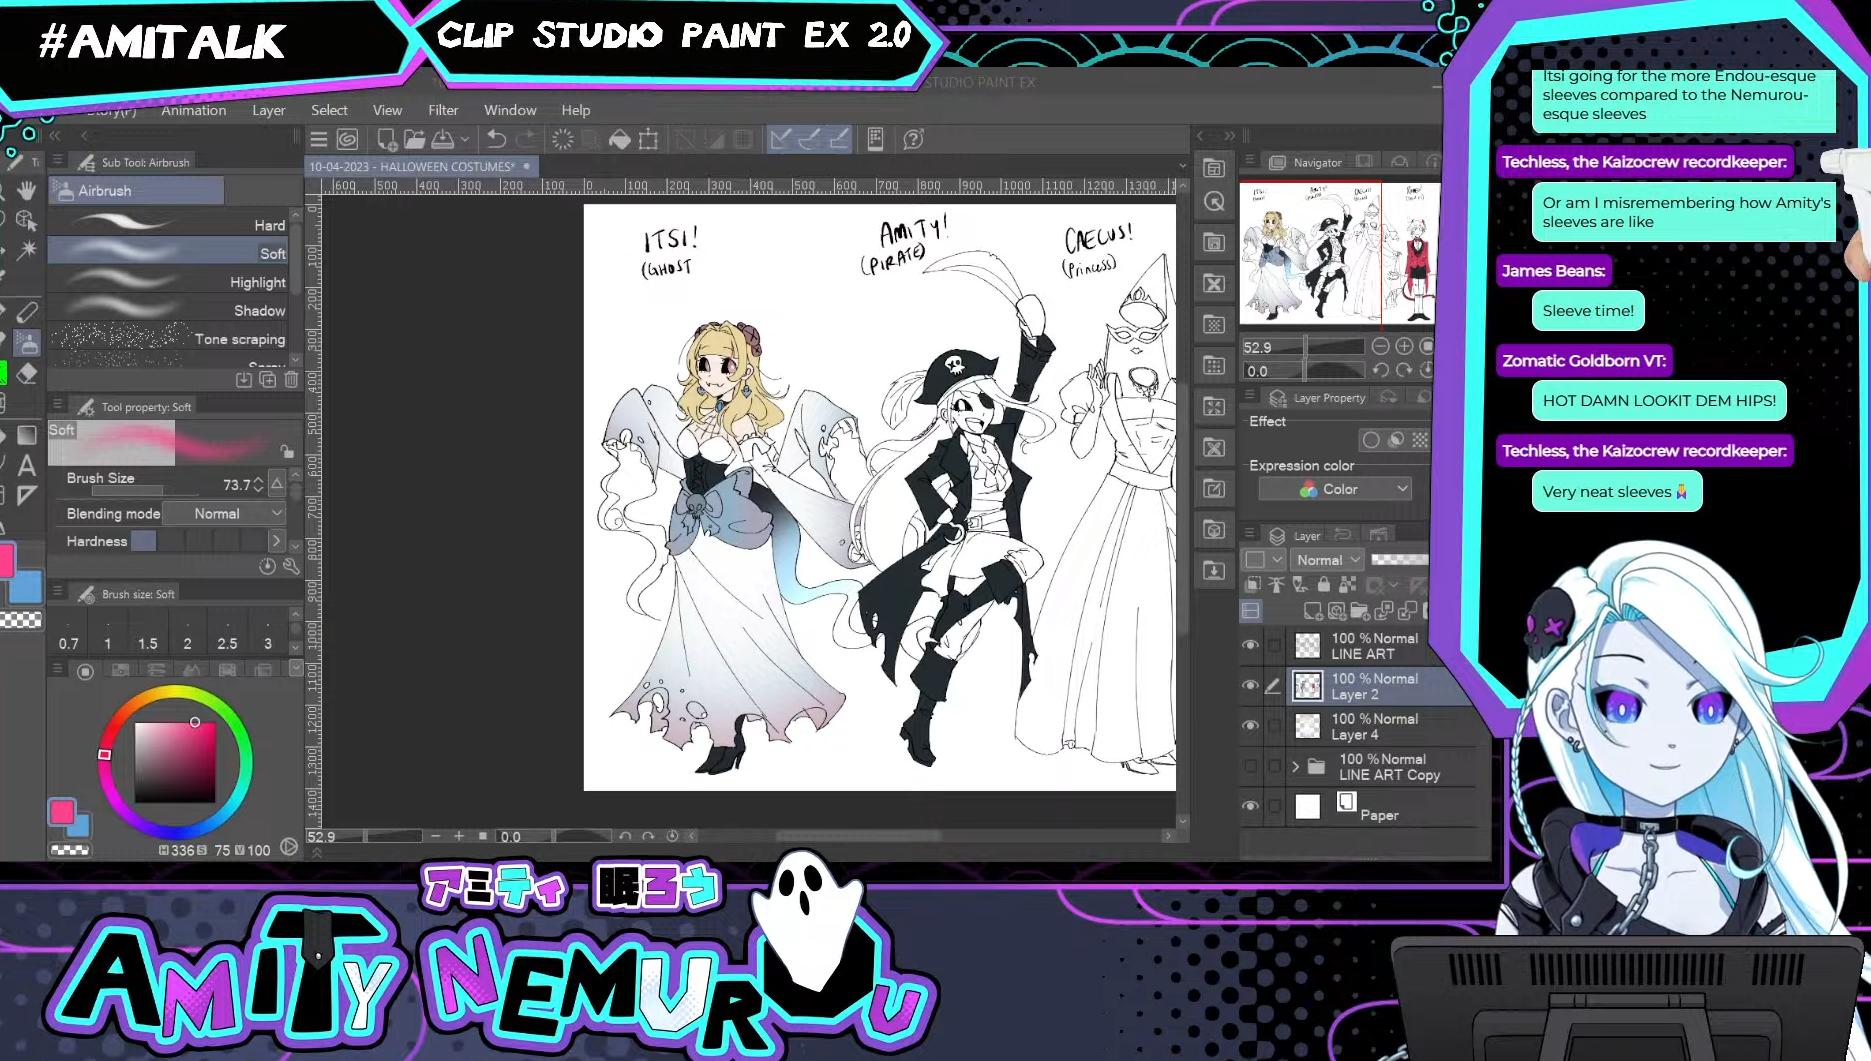Viewport: 1871px width, 1061px height.
Task: Select the Gradient tool icon
Action: pos(27,435)
